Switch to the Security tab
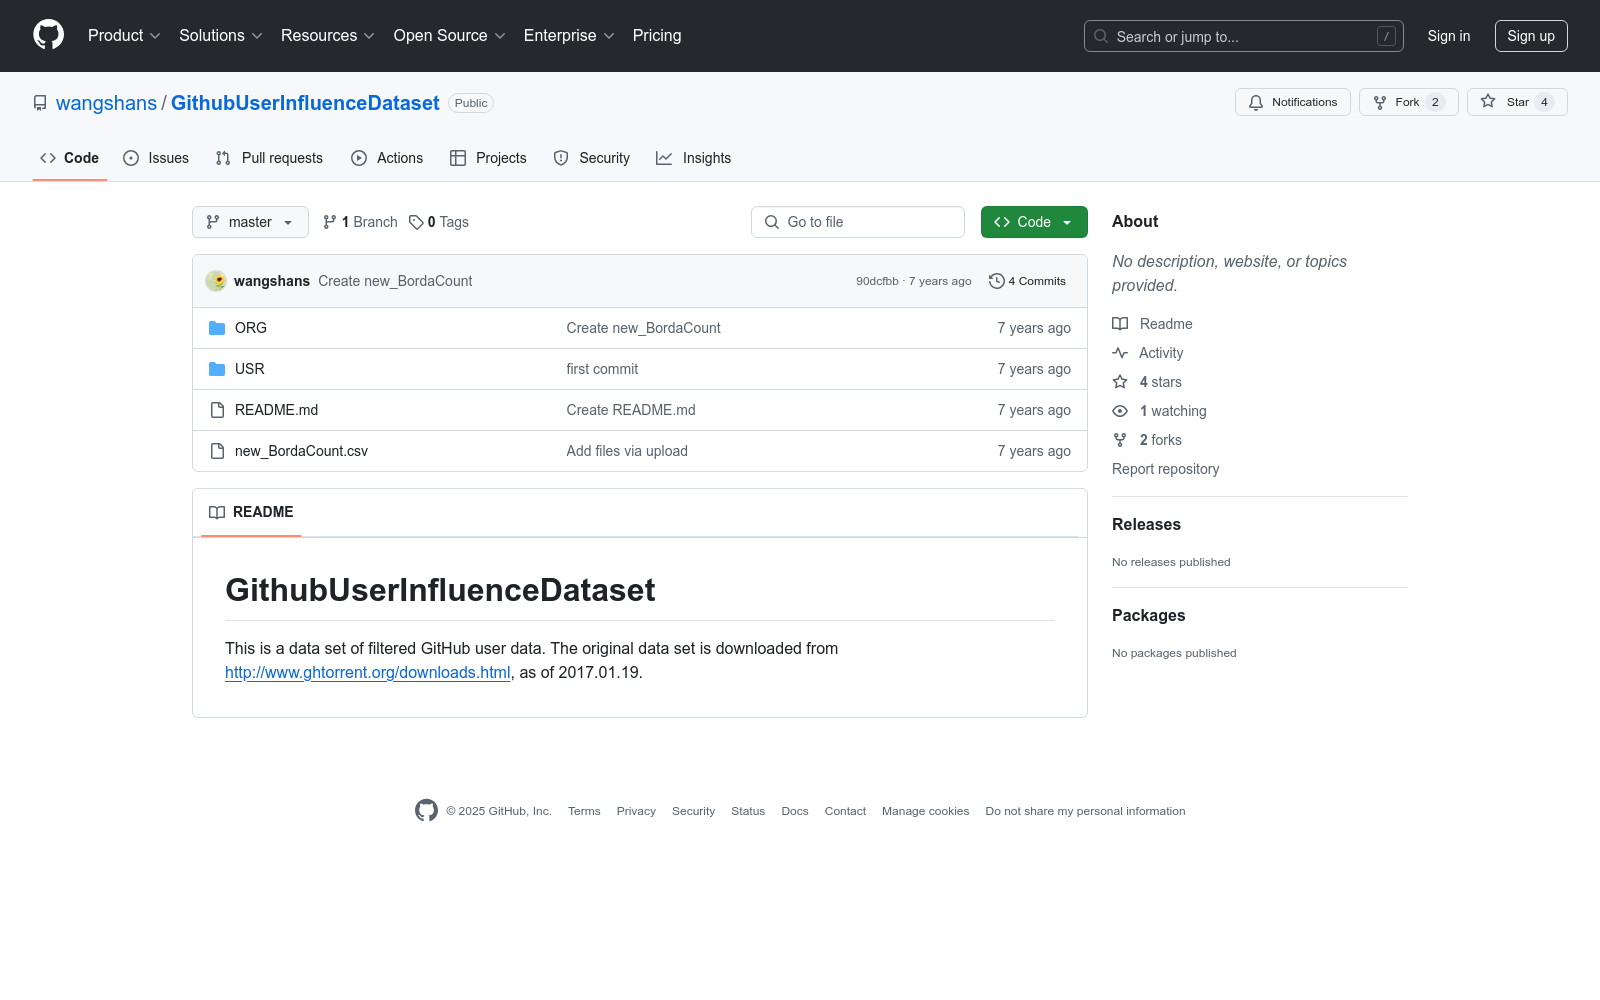The height and width of the screenshot is (1000, 1600). click(592, 158)
